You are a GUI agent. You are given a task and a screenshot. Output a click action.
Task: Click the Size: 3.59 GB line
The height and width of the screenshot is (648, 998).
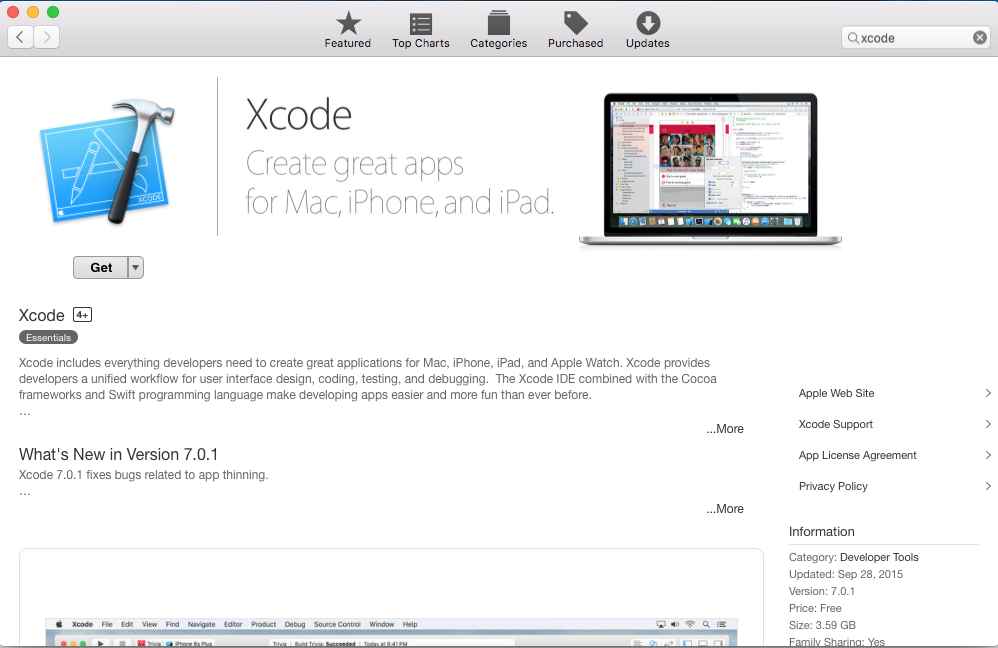(x=822, y=625)
